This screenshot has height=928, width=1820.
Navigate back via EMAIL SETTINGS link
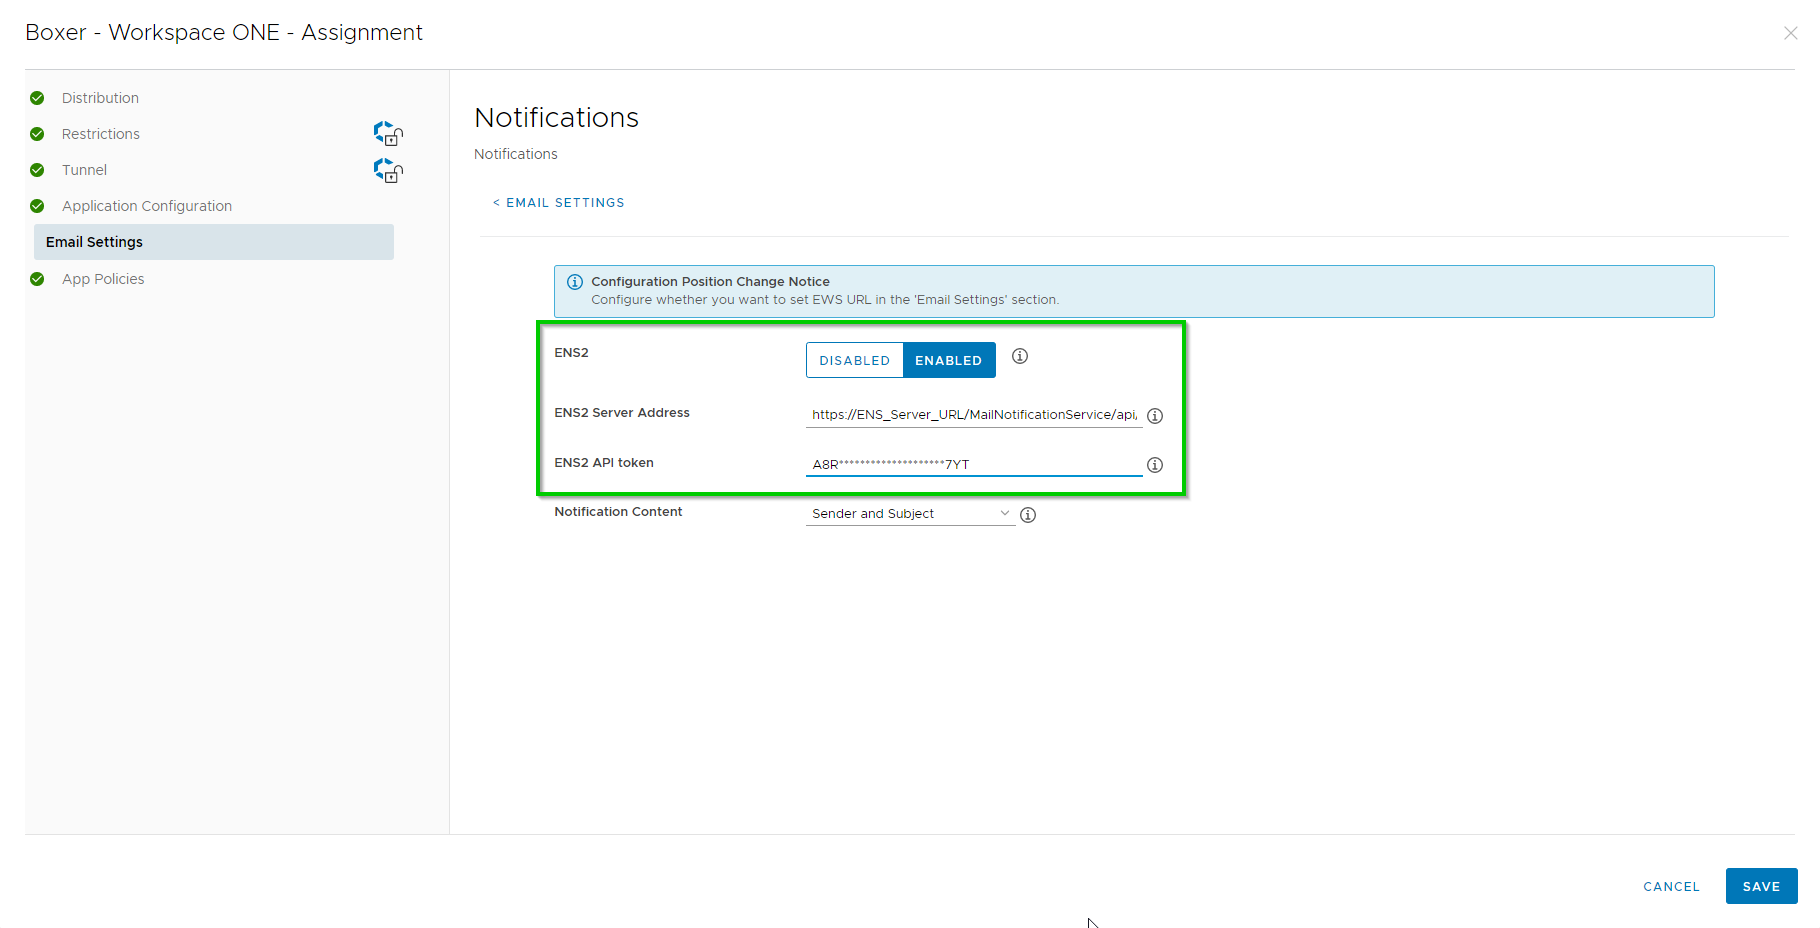pos(558,202)
